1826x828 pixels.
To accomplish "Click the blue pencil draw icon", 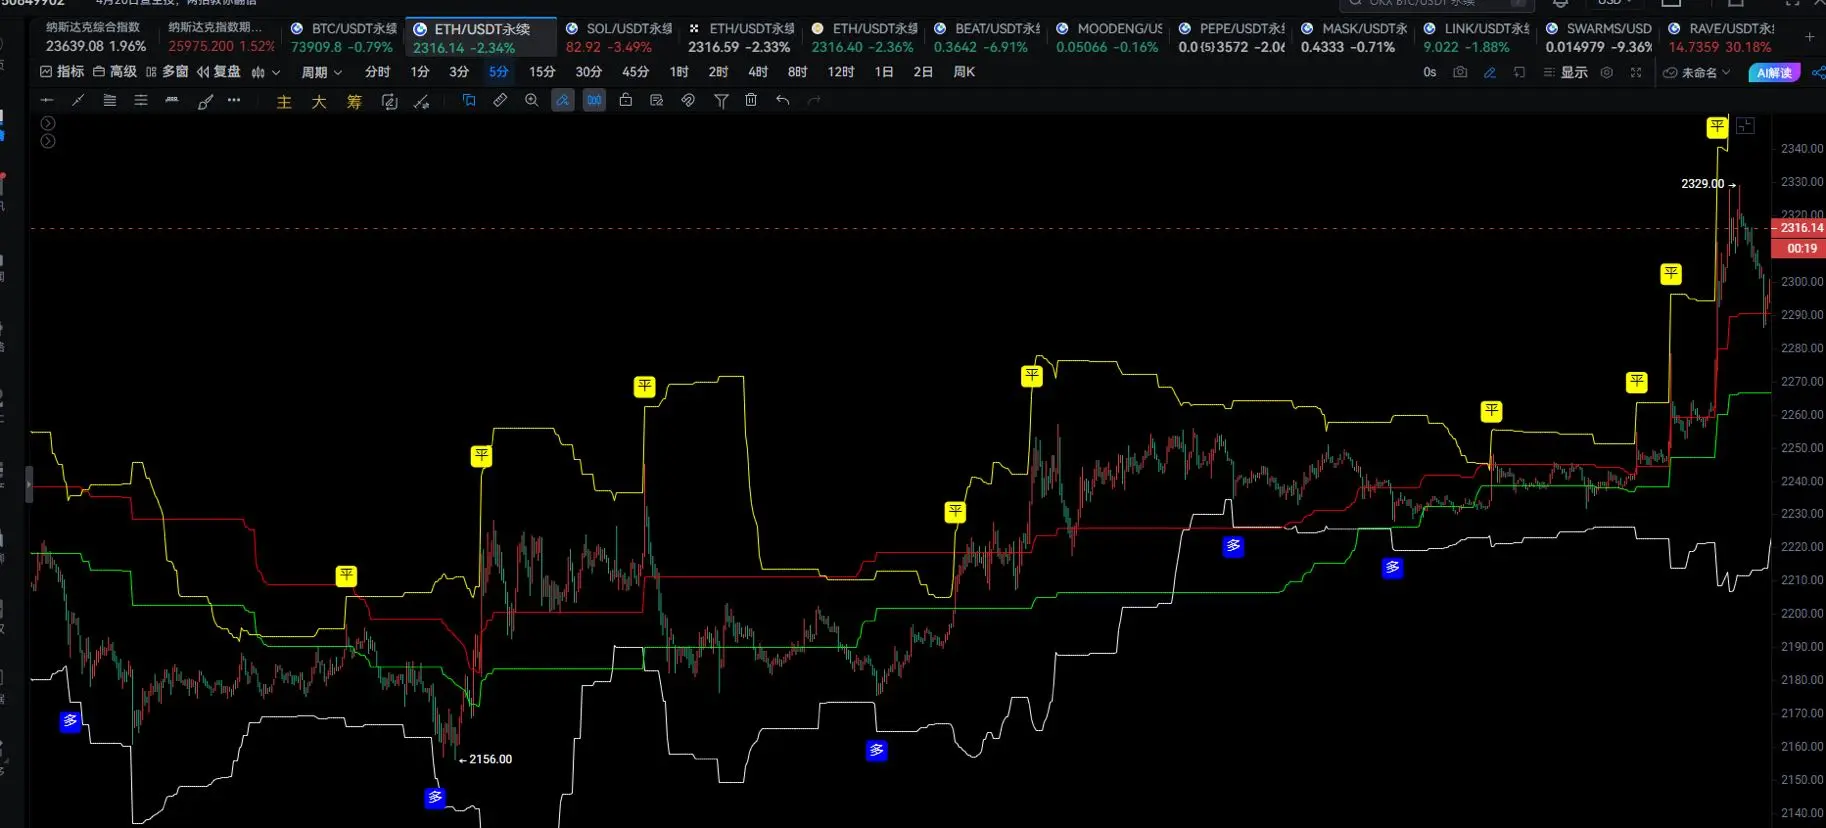I will 1490,72.
